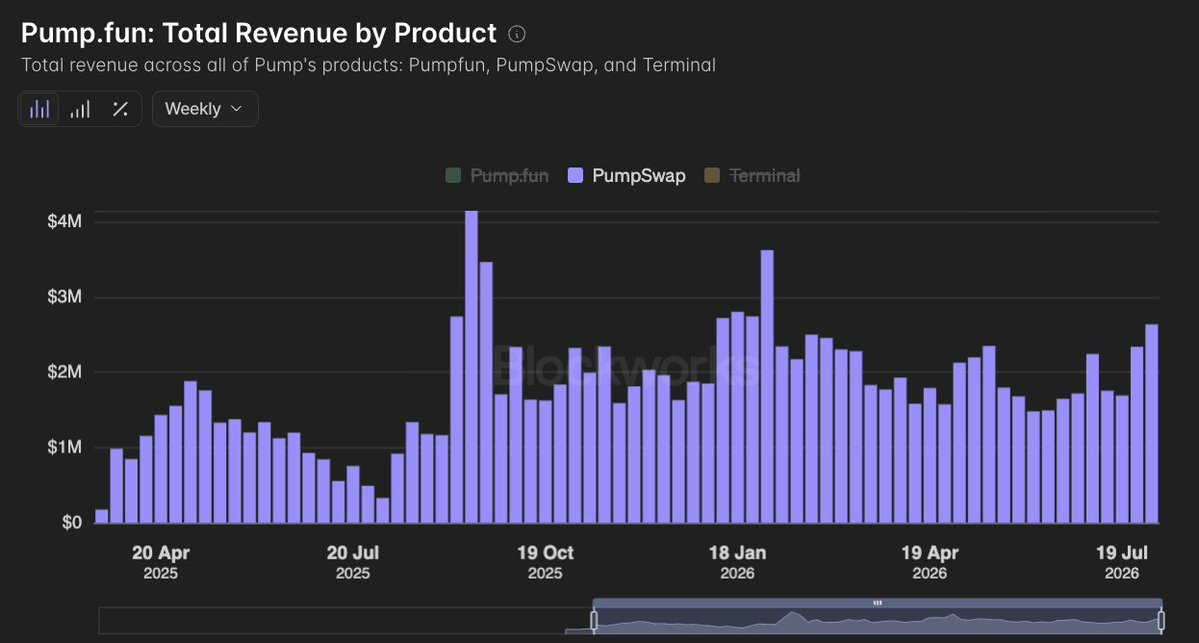The image size is (1199, 643).
Task: Click the first small bar near $0
Action: [x=102, y=516]
